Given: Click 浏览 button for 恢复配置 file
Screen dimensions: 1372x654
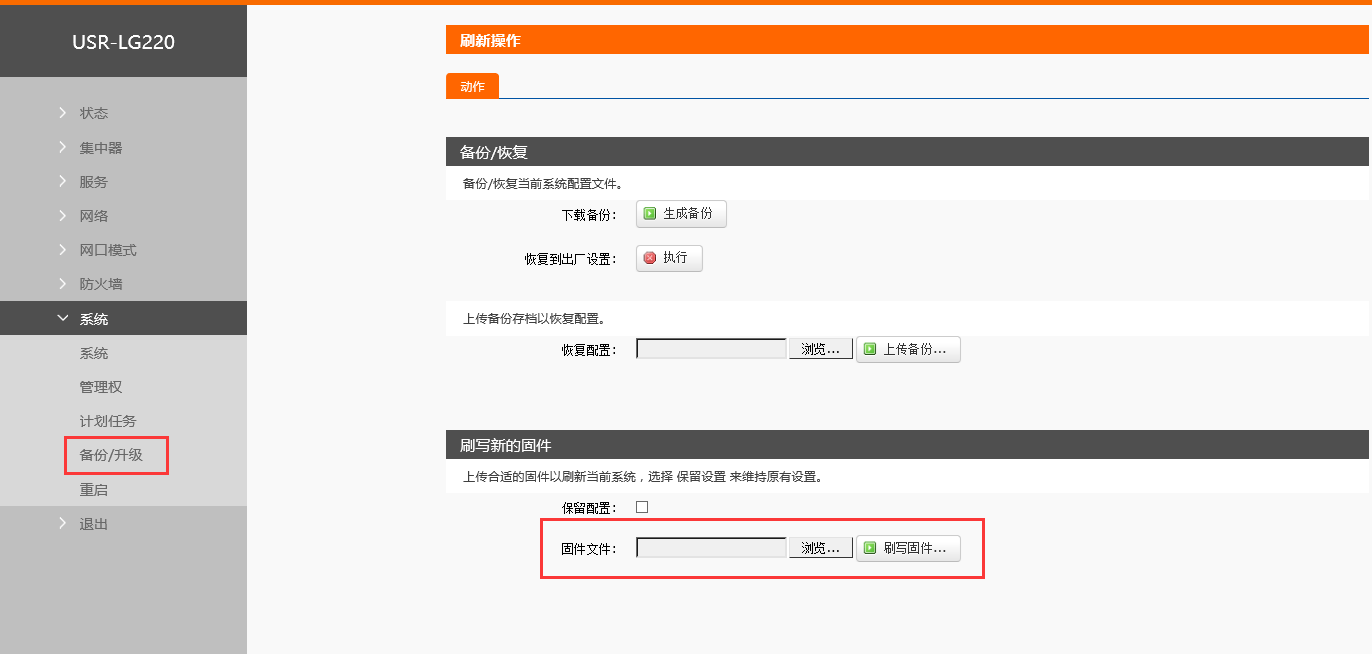Looking at the screenshot, I should 820,349.
